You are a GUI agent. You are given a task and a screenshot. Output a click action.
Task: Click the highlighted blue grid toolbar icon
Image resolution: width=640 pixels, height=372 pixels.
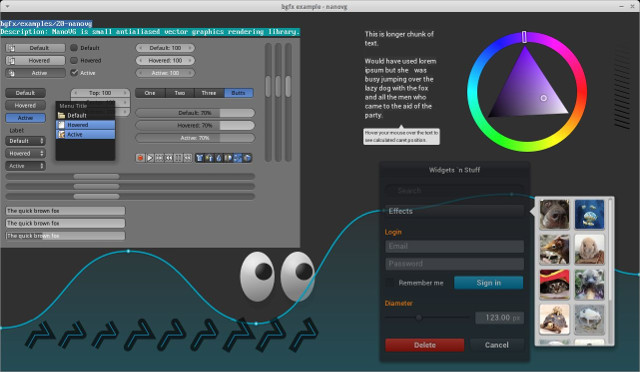pyautogui.click(x=238, y=158)
